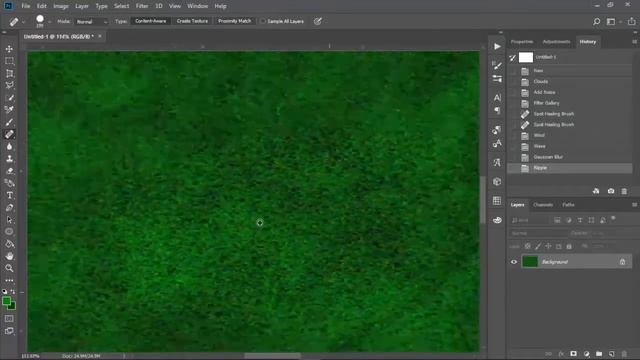The width and height of the screenshot is (640, 360).
Task: Toggle lock all padlock in Layers lock row
Action: coord(569,247)
